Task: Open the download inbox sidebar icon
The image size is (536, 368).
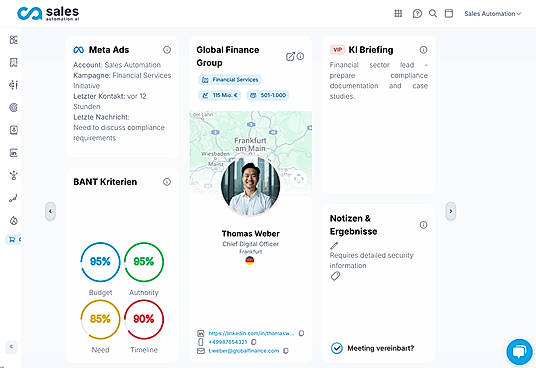Action: click(13, 130)
